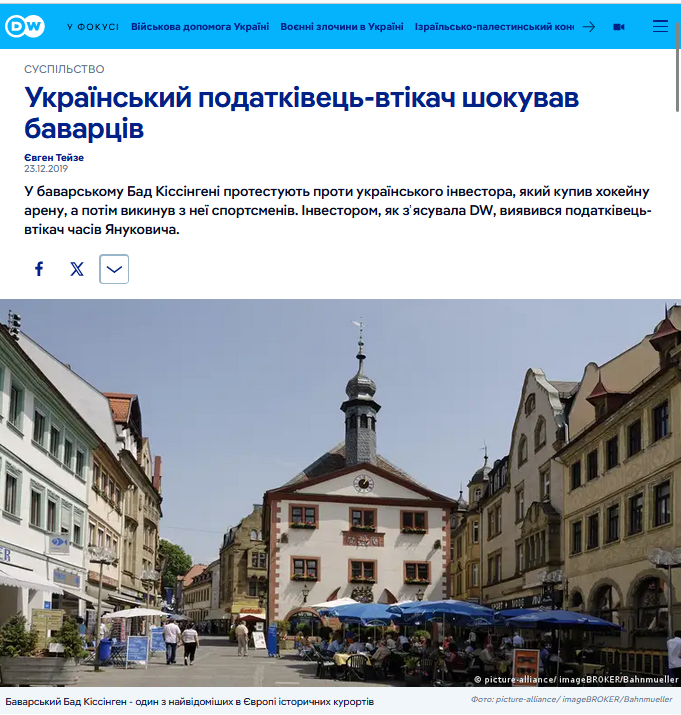This screenshot has height=715, width=681.
Task: Share the article on X
Action: [x=77, y=269]
